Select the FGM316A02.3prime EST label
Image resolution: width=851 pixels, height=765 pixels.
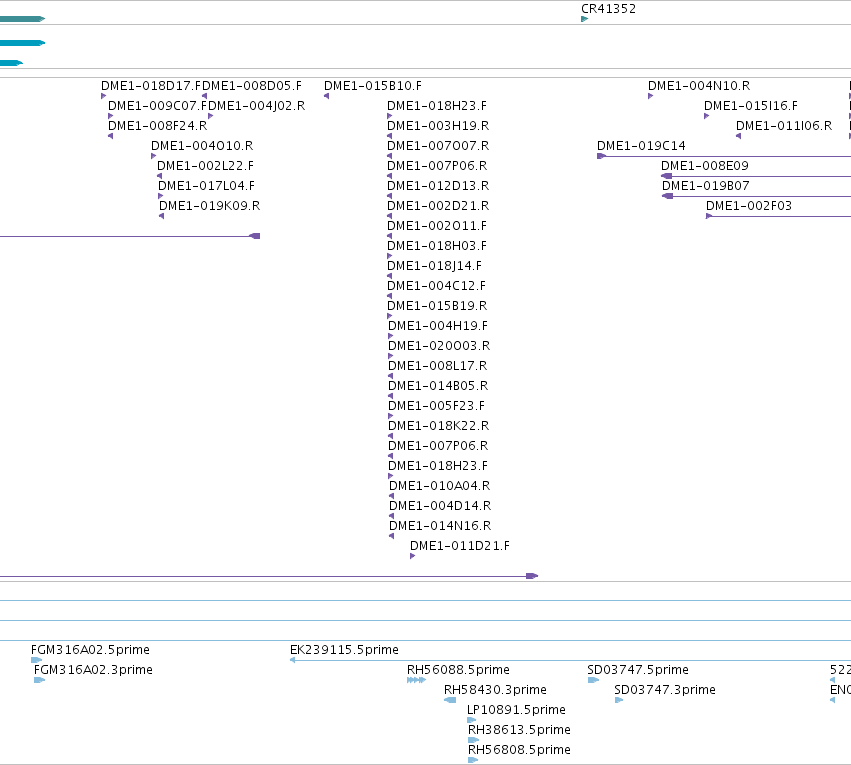tap(93, 670)
